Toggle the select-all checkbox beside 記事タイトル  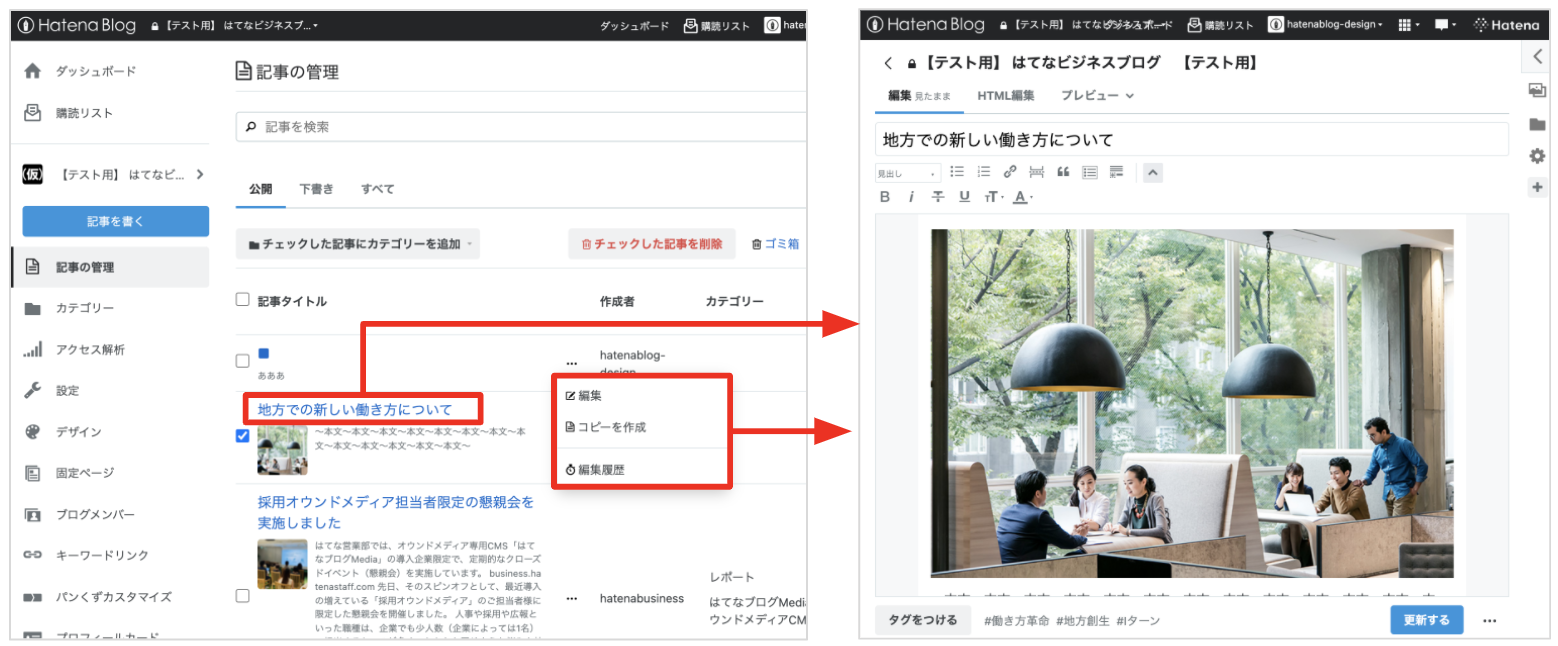[x=242, y=300]
